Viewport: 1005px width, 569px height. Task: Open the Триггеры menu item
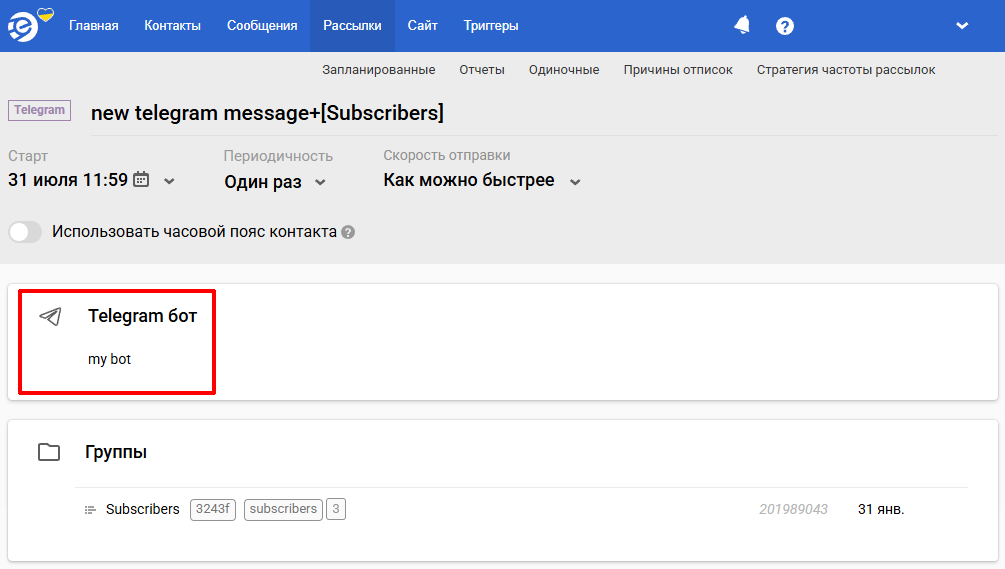pyautogui.click(x=491, y=26)
